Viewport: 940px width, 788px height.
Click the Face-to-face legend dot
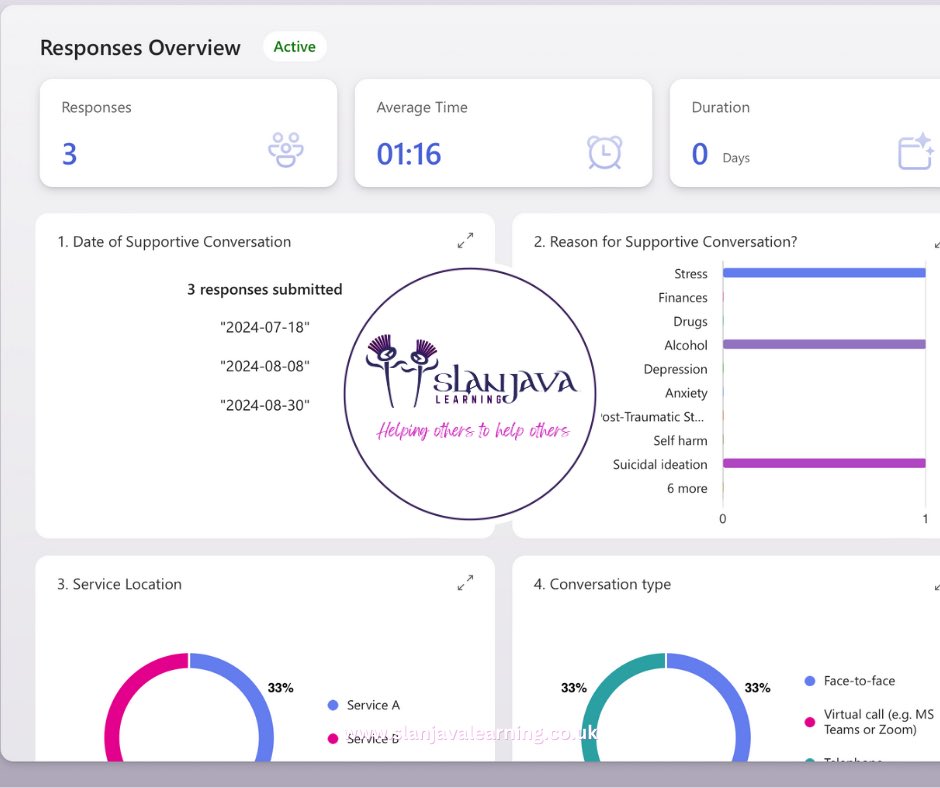pos(810,681)
